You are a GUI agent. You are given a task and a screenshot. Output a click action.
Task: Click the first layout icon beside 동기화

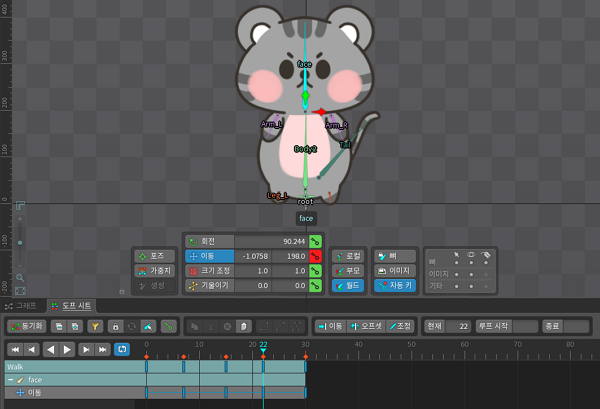click(59, 326)
